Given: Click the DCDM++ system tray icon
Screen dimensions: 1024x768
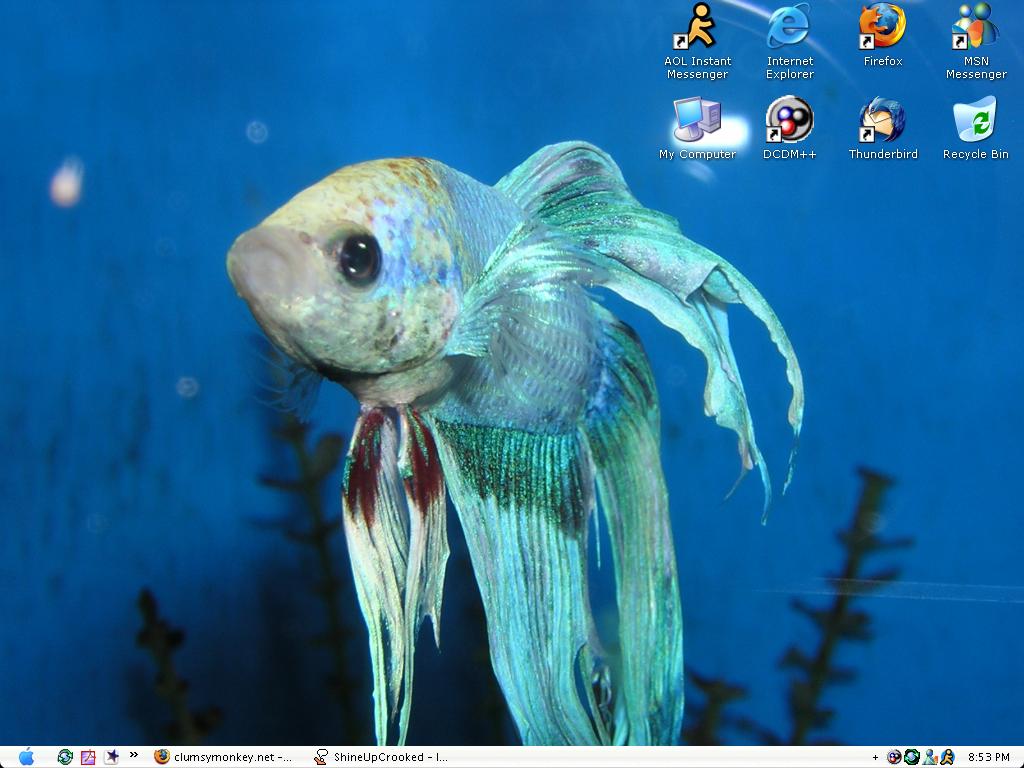Looking at the screenshot, I should (894, 757).
